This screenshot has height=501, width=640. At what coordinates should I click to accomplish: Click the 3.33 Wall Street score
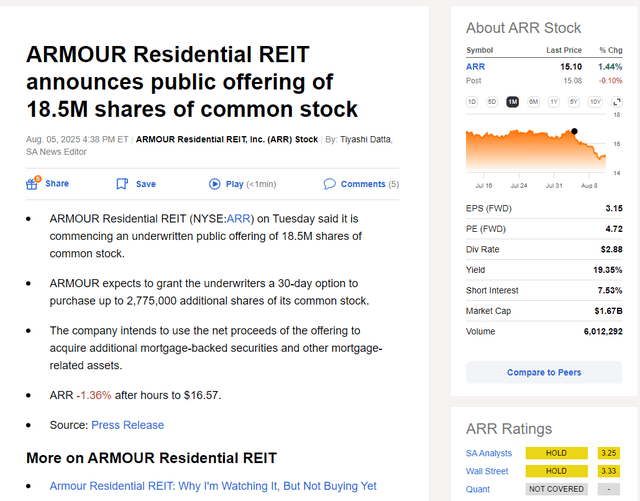coord(609,471)
